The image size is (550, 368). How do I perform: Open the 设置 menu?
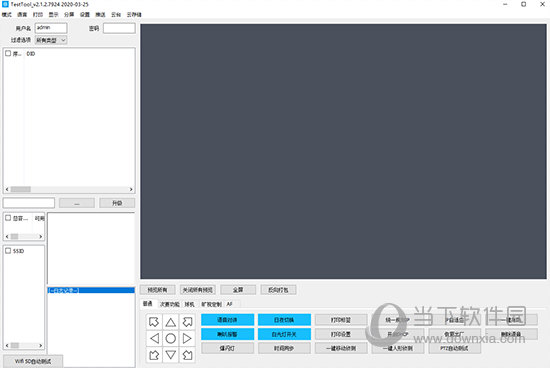85,14
